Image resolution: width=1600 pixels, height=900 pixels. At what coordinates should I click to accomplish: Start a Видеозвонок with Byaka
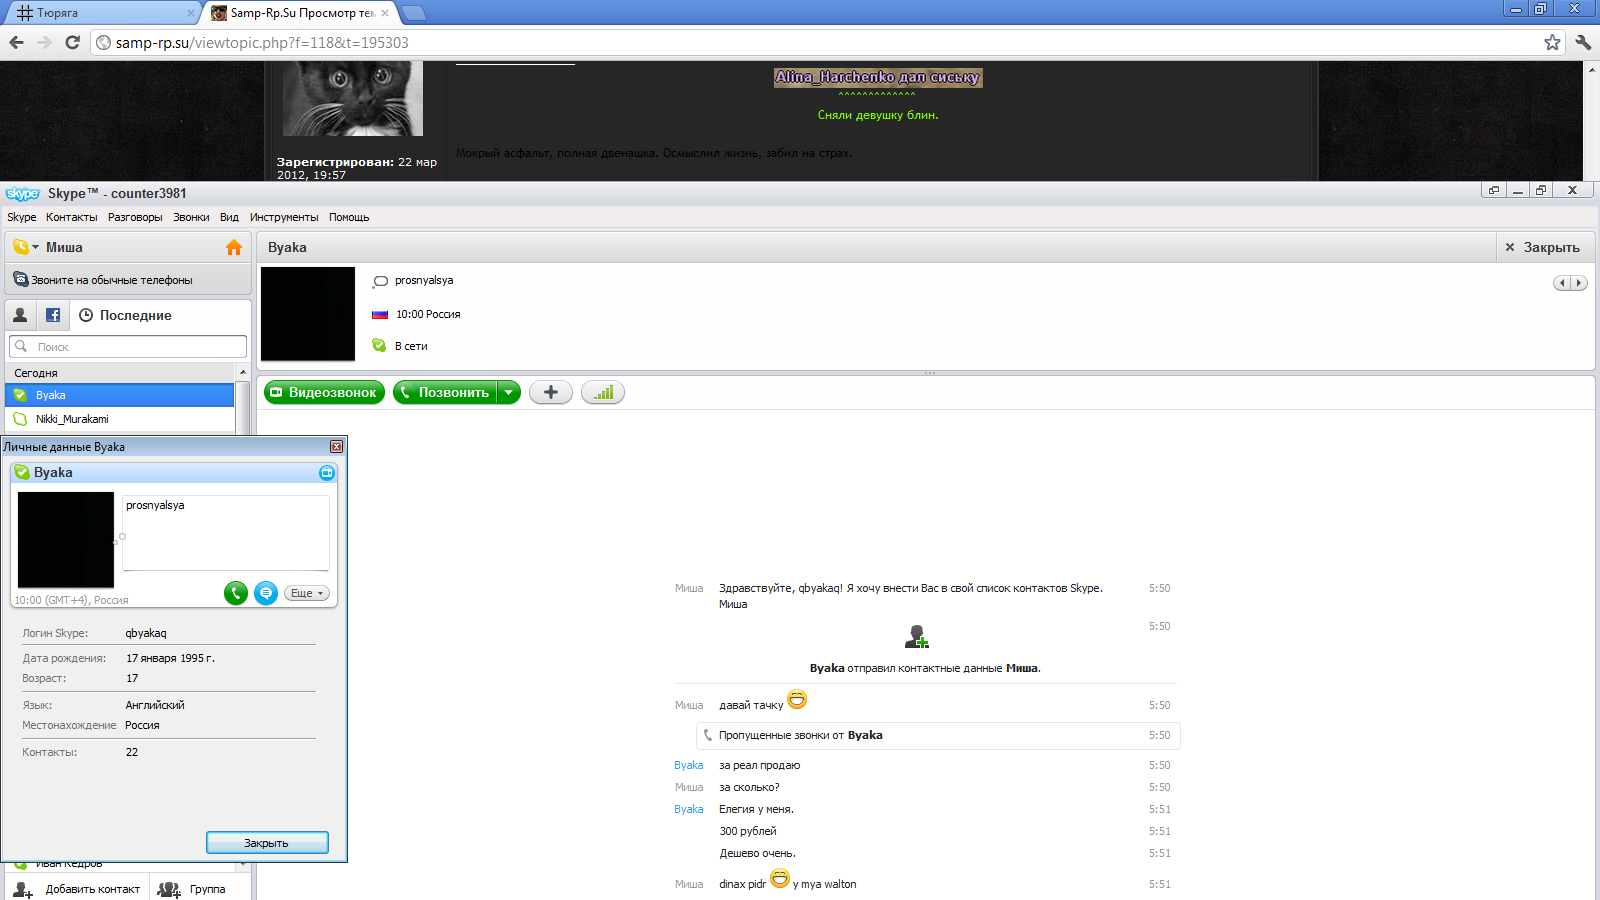click(x=325, y=393)
